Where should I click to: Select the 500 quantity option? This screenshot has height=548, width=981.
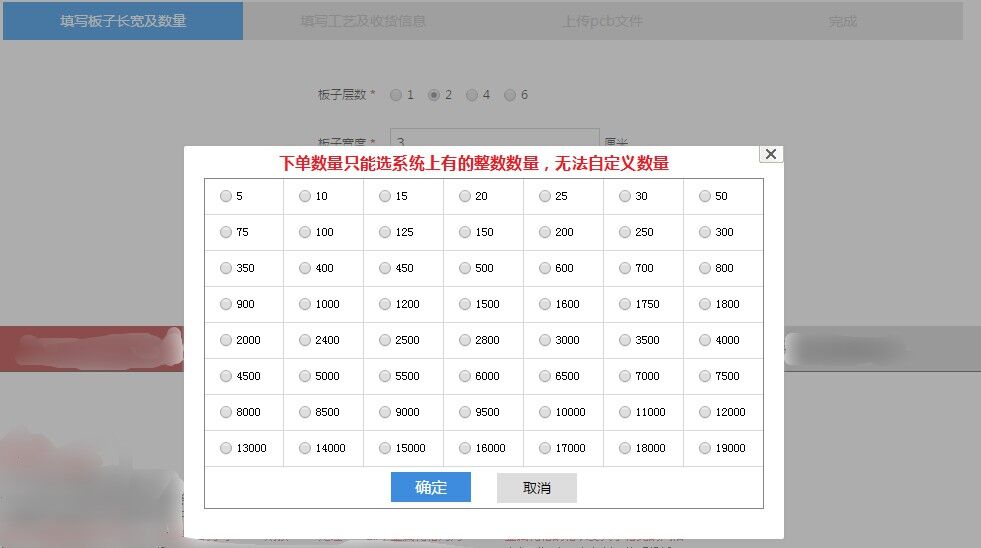coord(465,269)
